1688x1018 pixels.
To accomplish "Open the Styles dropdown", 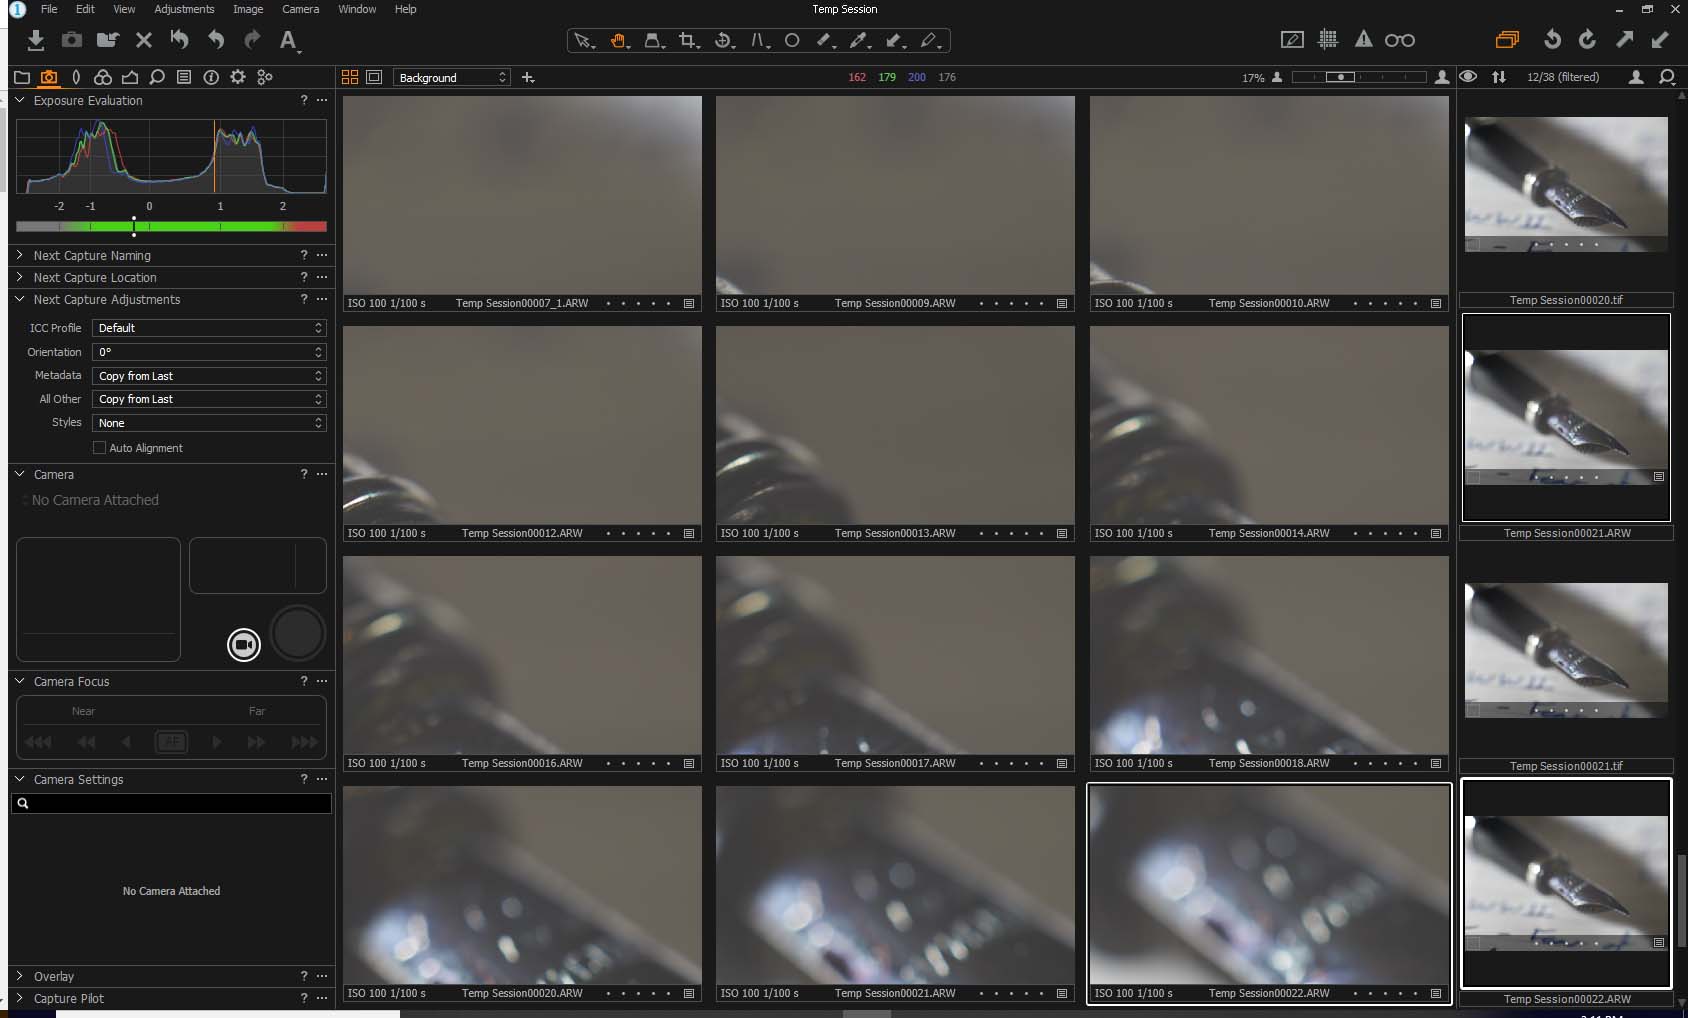I will click(209, 423).
